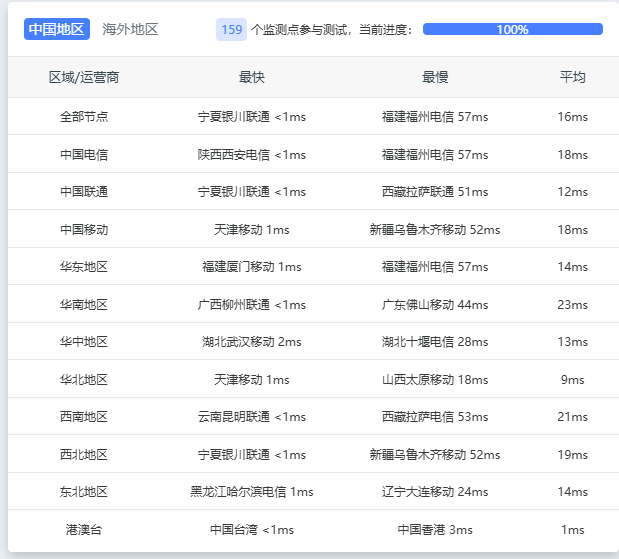Open the 海外地区 tab
Image resolution: width=619 pixels, height=559 pixels.
[x=130, y=29]
